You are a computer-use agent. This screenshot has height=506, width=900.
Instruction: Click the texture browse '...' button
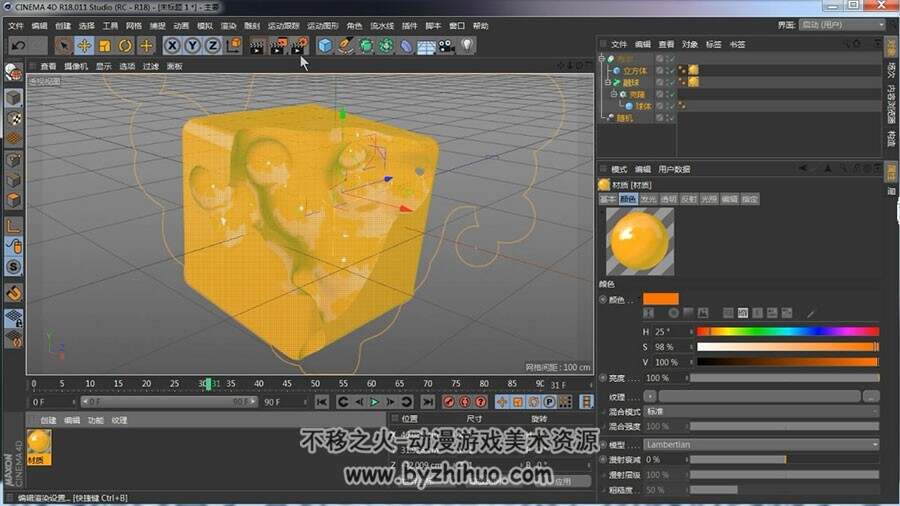pos(871,396)
